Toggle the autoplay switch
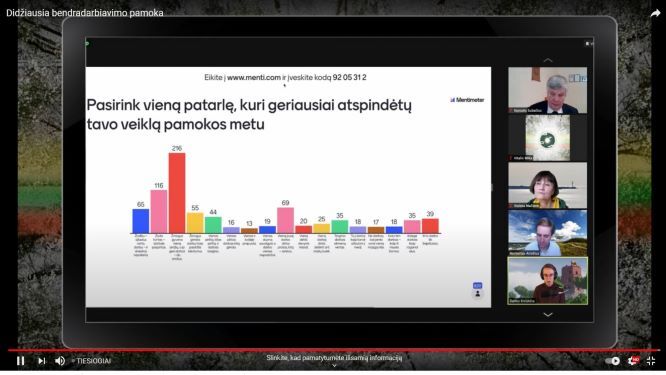666x375 pixels. pyautogui.click(x=612, y=361)
